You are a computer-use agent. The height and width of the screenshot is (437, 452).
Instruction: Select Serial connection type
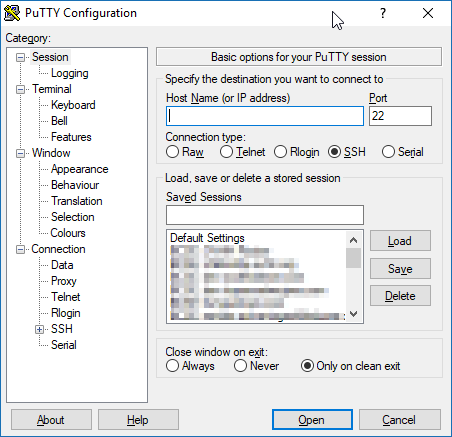(x=403, y=152)
